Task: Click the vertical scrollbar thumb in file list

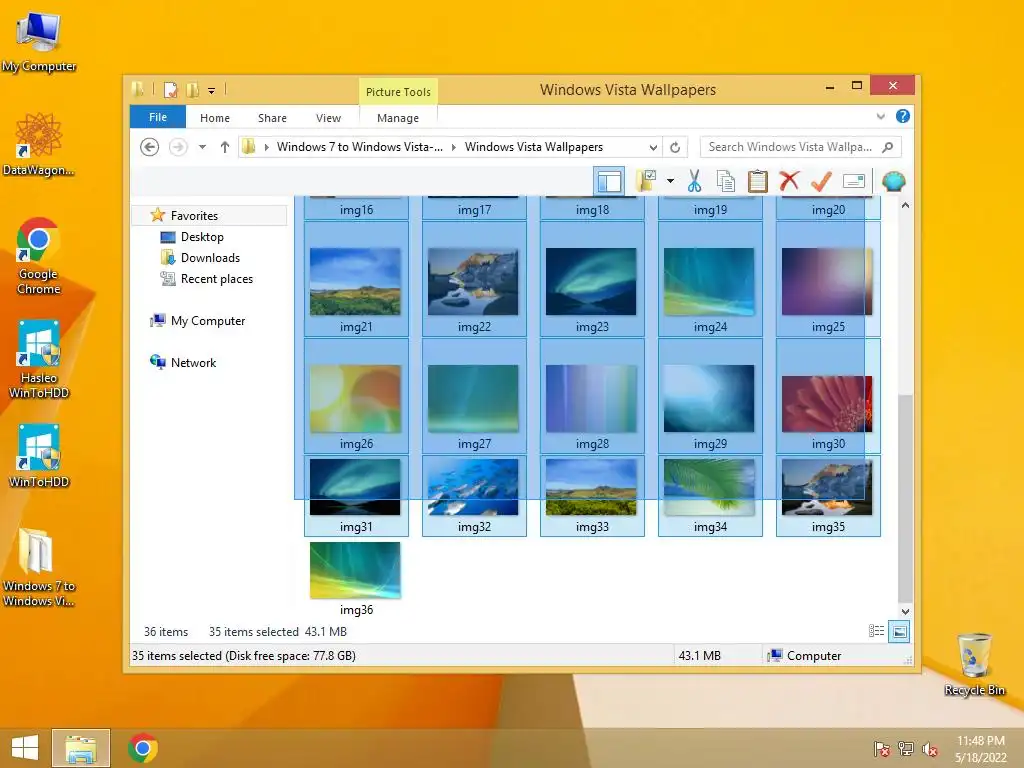Action: (x=905, y=499)
